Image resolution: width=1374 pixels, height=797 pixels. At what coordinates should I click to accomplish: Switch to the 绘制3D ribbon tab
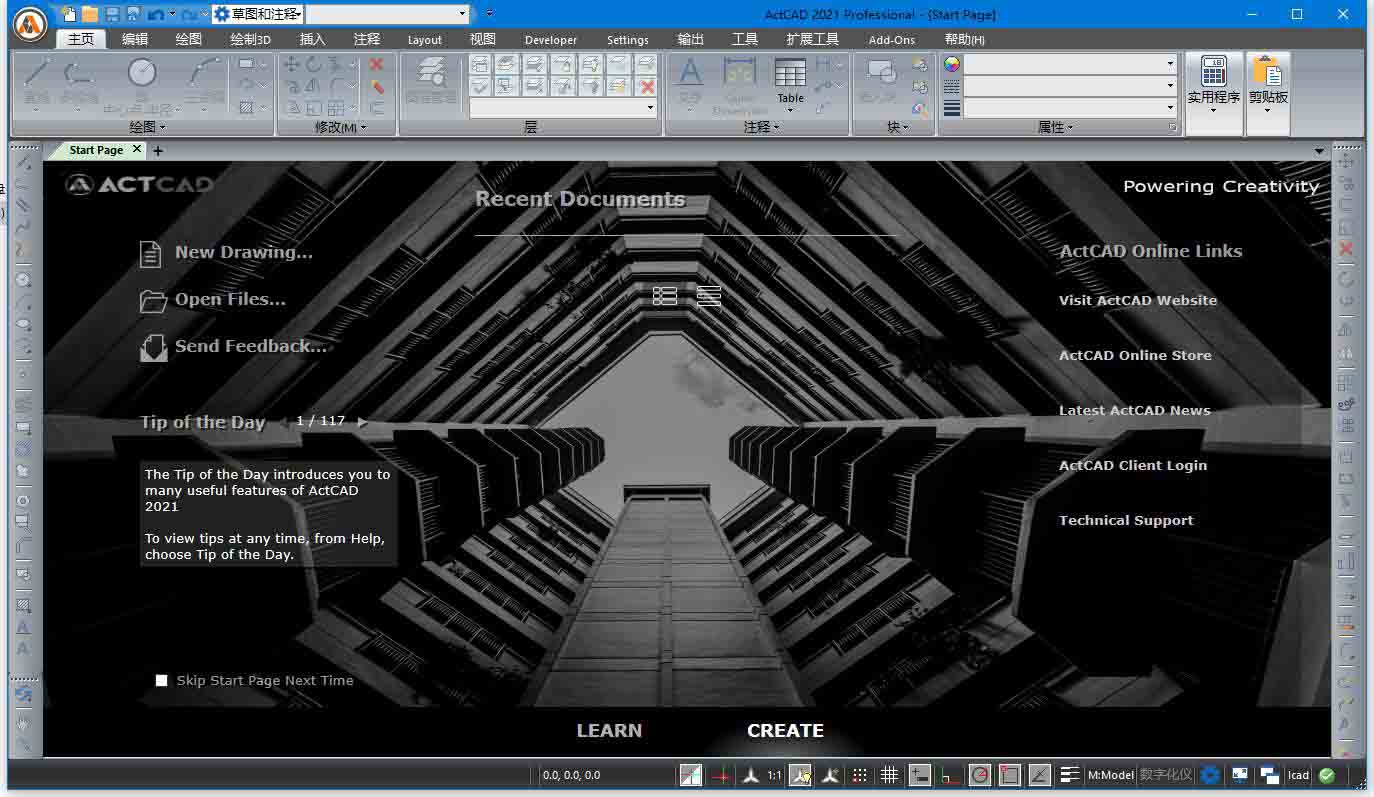(x=250, y=39)
